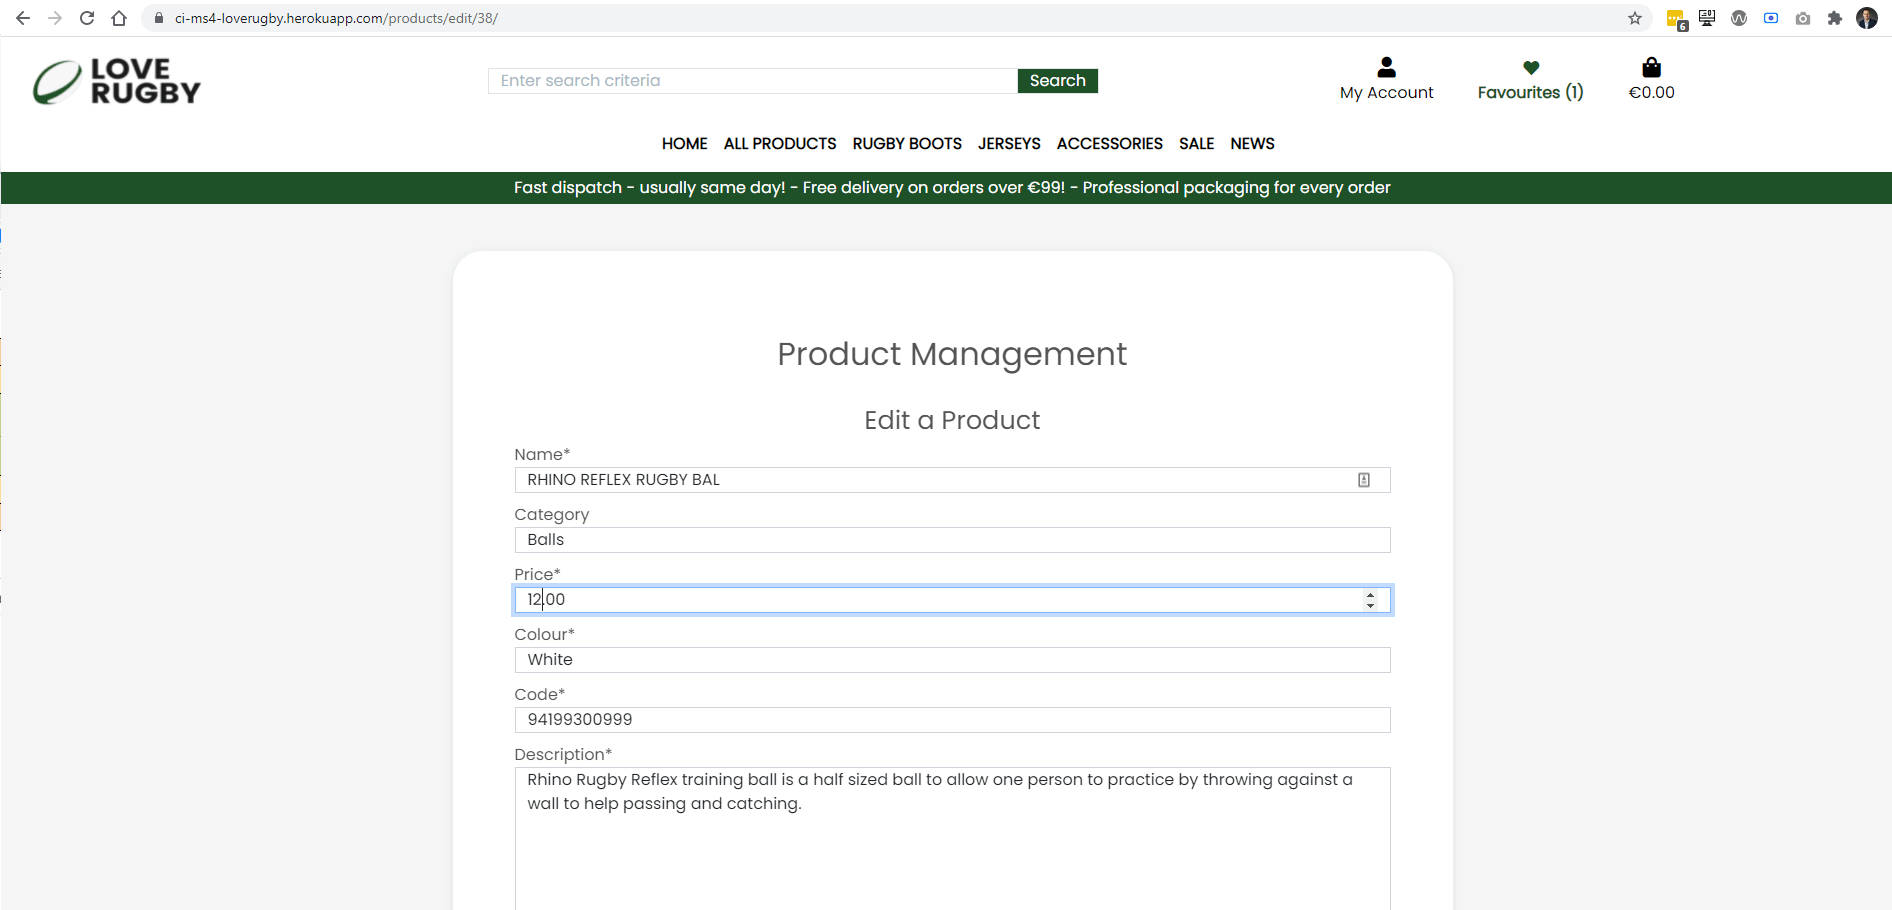
Task: Click the Code* field label
Action: (540, 694)
